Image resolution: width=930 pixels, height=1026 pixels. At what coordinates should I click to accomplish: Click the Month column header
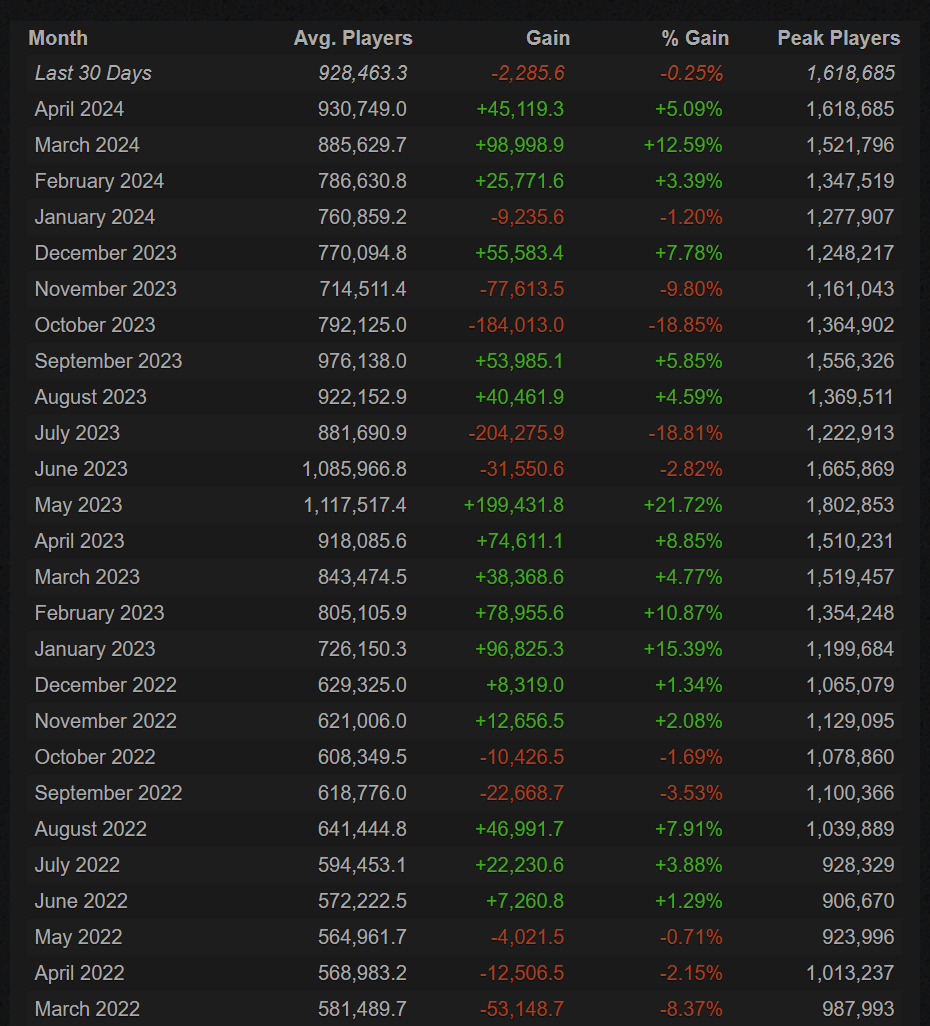click(58, 38)
